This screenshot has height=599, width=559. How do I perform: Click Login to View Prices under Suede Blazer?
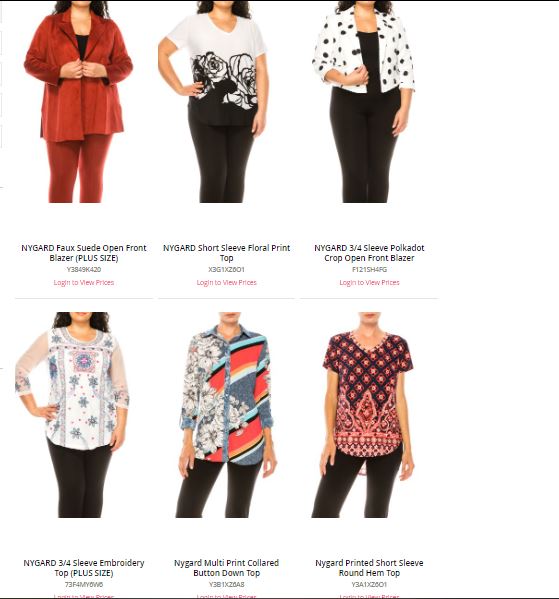pyautogui.click(x=84, y=283)
